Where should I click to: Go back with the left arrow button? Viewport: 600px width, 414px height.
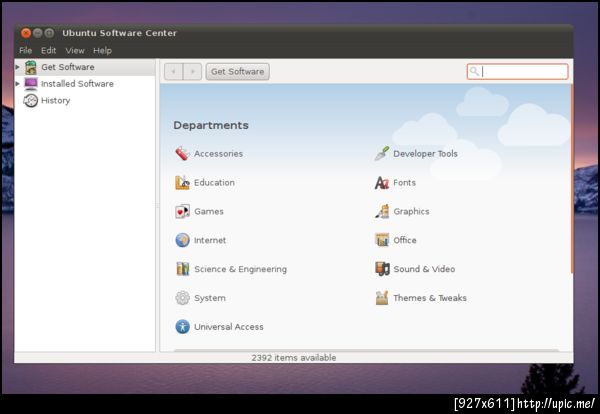[x=174, y=72]
